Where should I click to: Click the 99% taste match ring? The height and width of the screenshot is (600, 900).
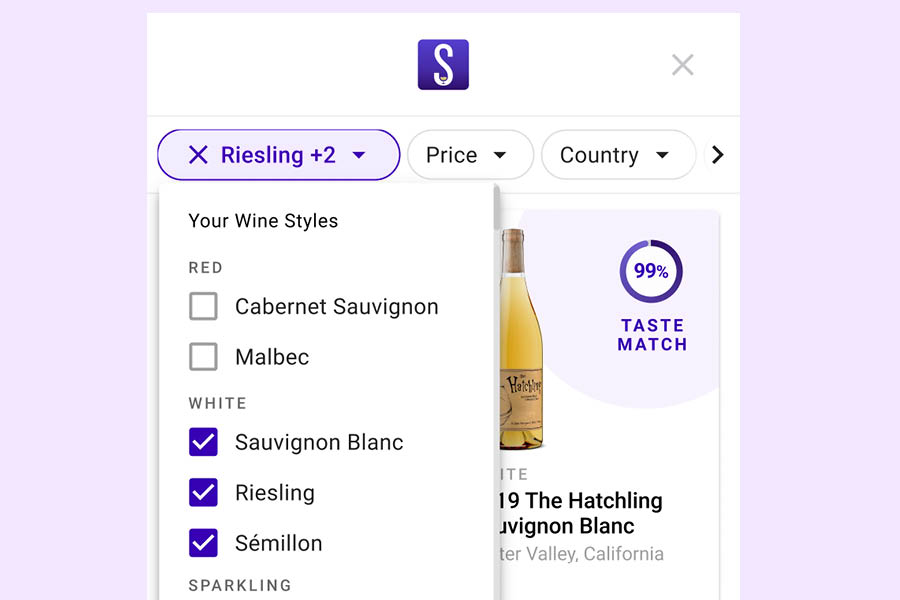point(651,271)
